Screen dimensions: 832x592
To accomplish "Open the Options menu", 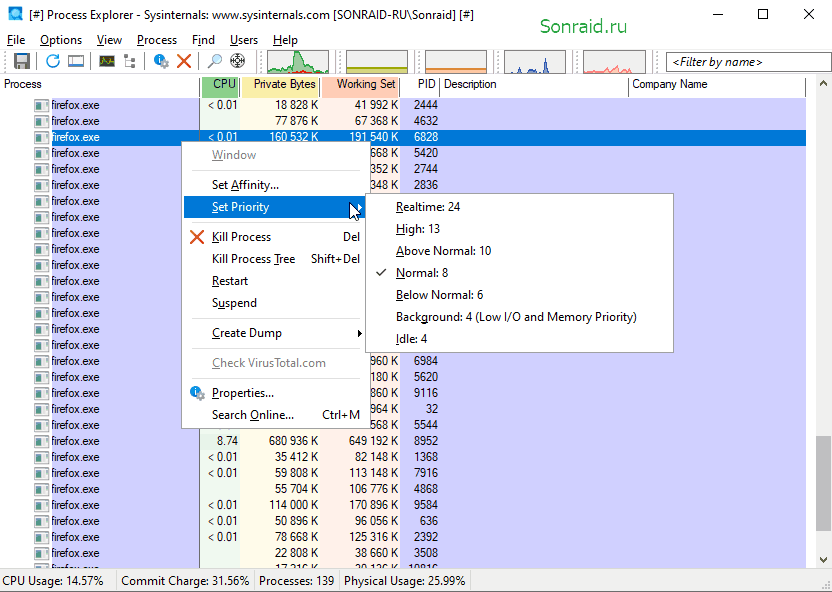I will (60, 40).
